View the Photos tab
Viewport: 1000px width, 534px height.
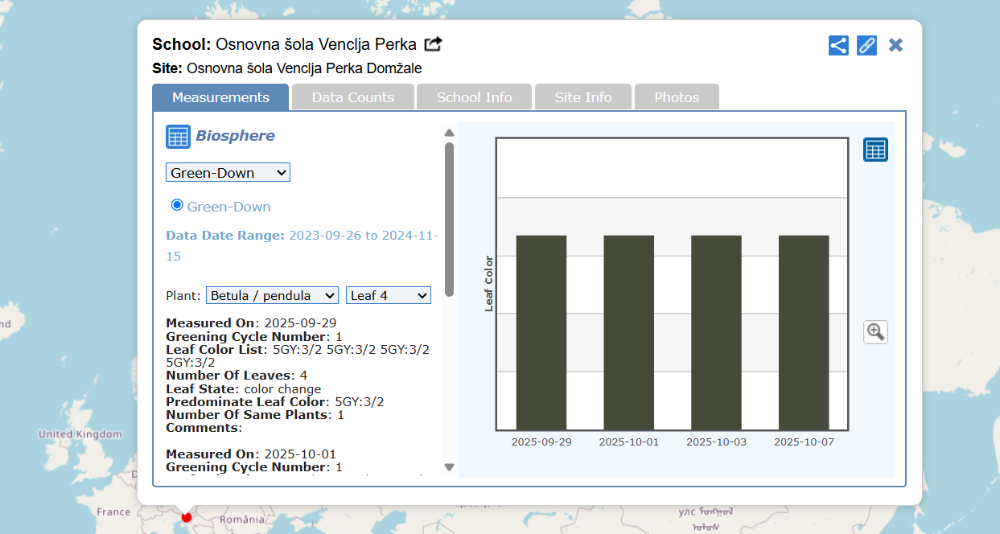point(676,97)
